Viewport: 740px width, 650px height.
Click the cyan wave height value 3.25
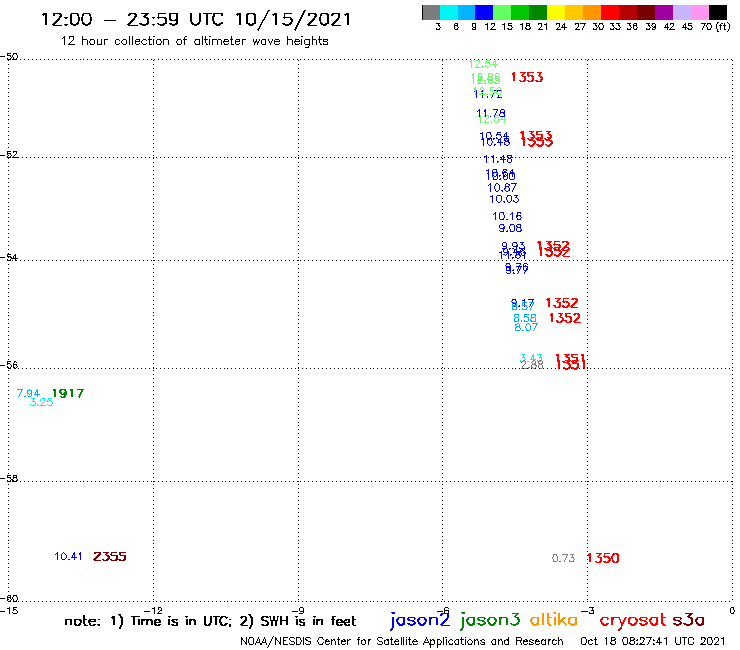click(x=42, y=402)
